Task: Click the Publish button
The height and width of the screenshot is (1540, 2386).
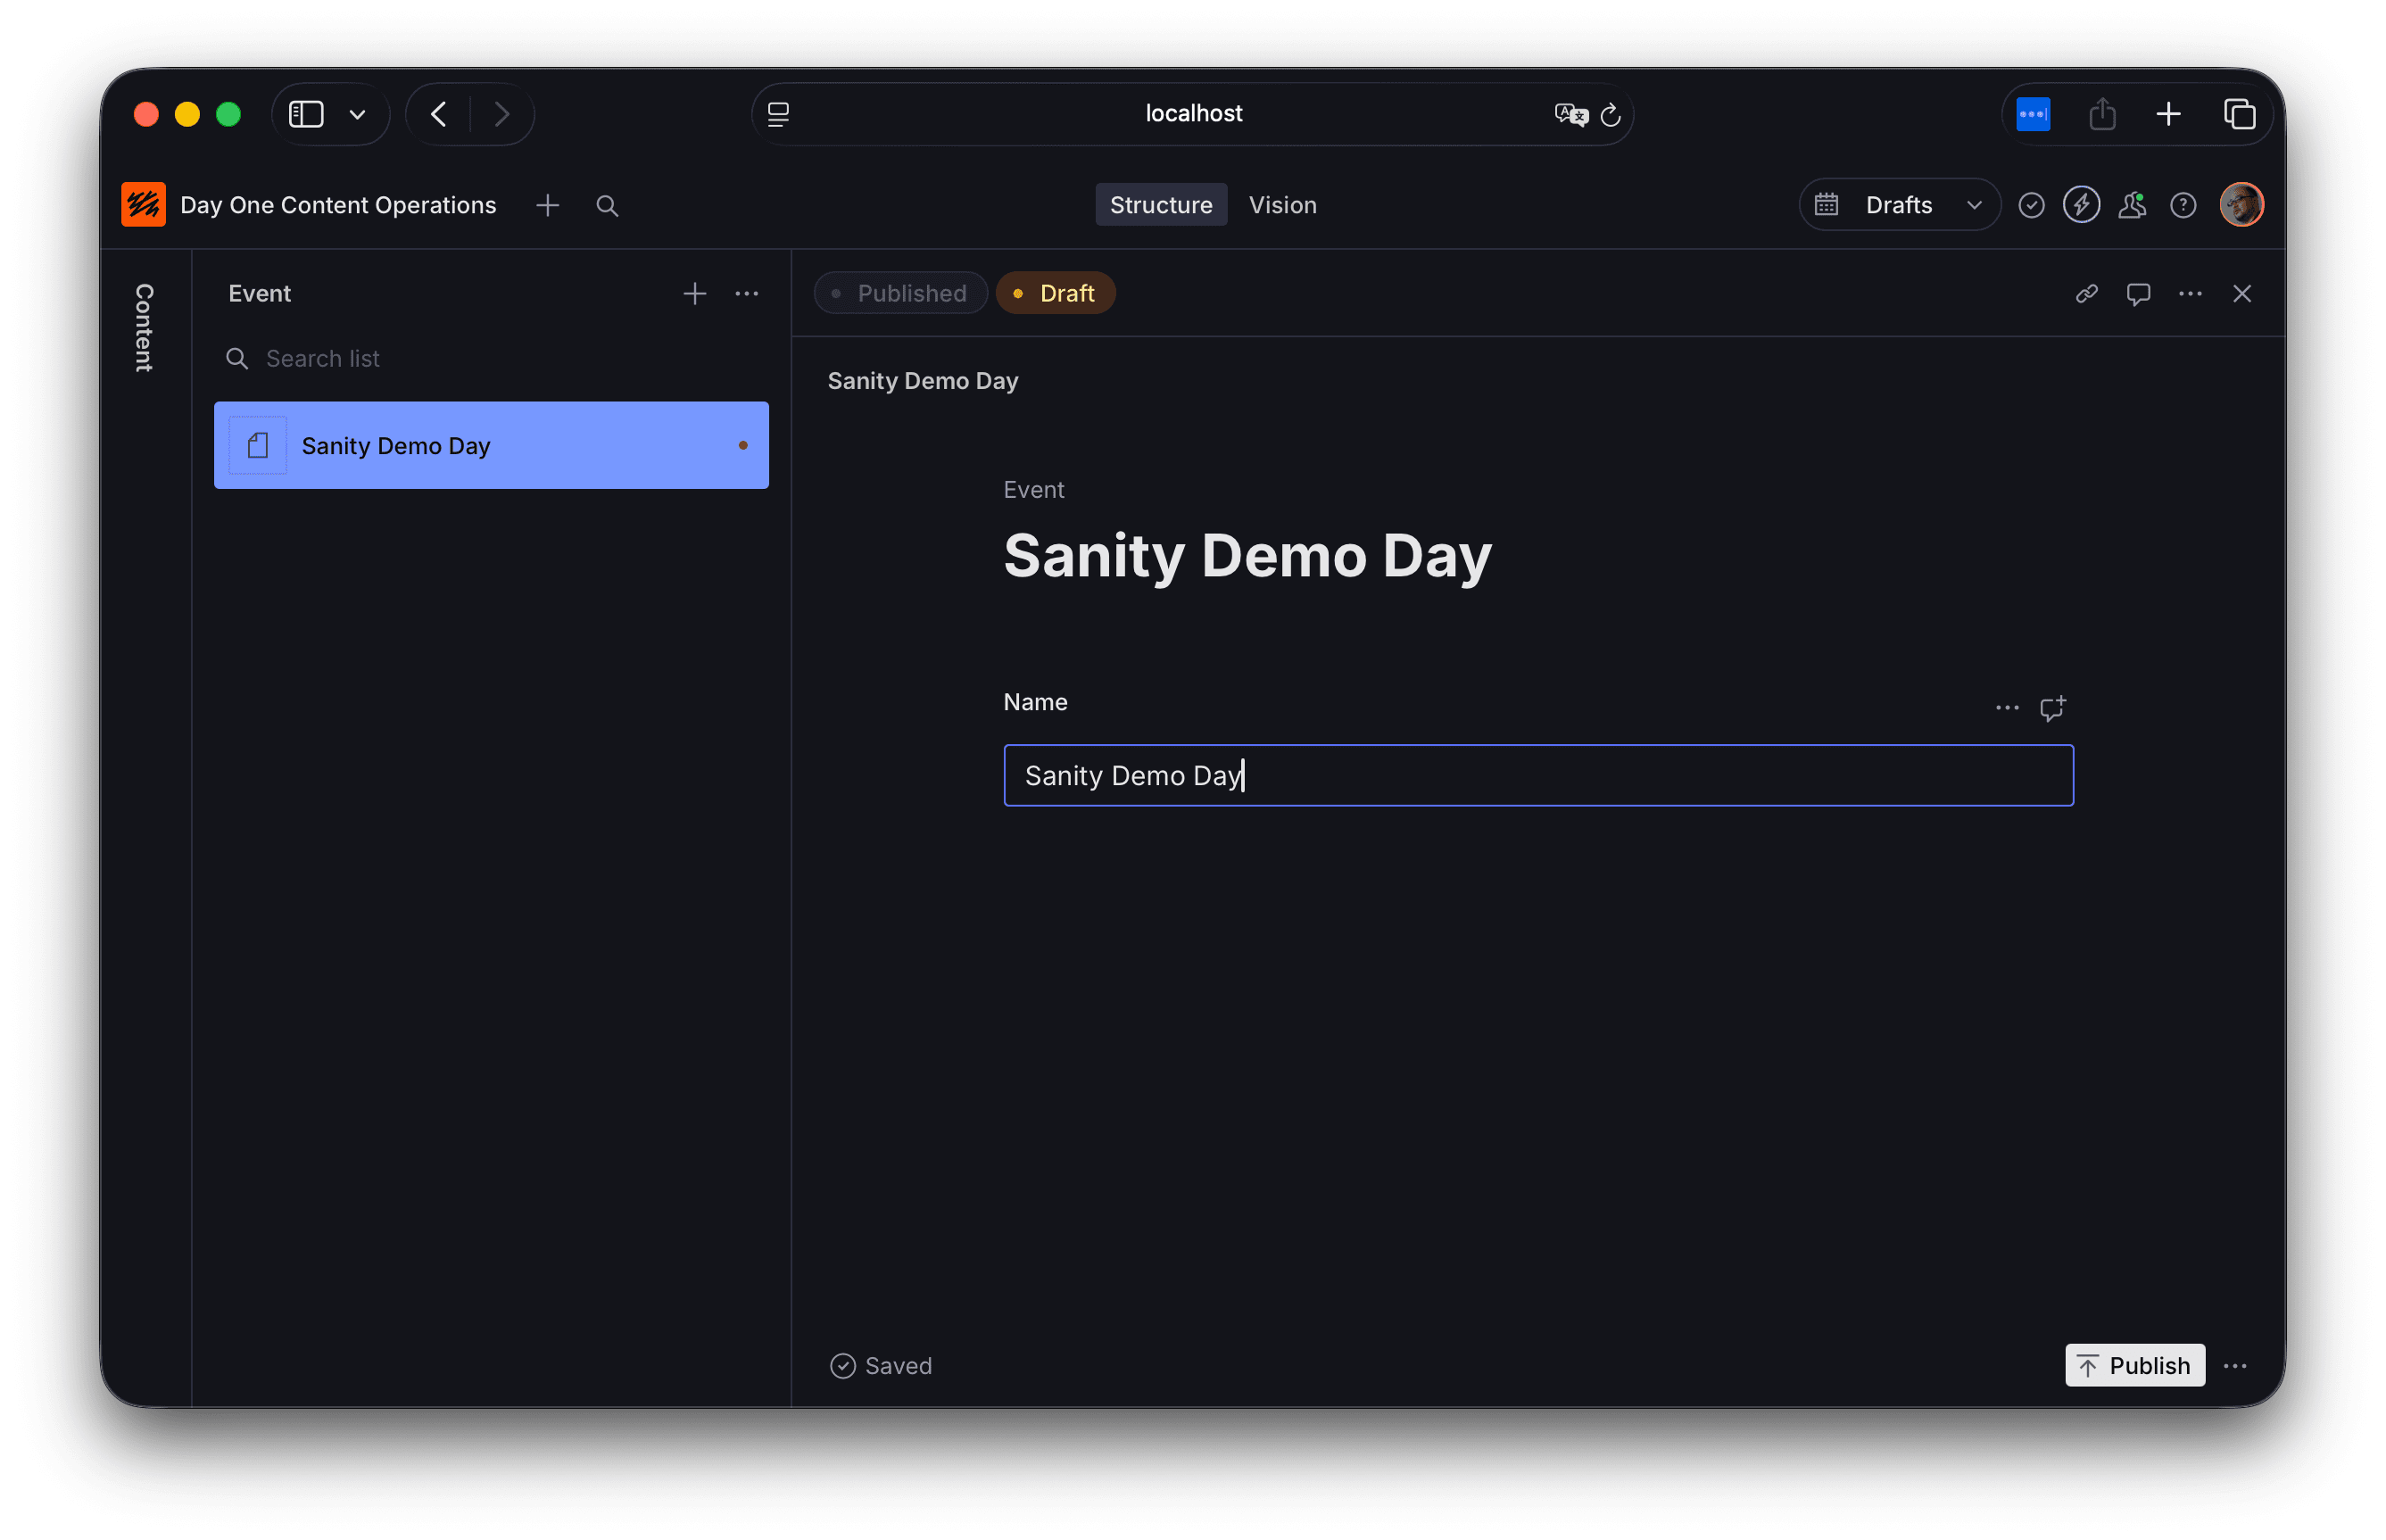Action: (2134, 1366)
